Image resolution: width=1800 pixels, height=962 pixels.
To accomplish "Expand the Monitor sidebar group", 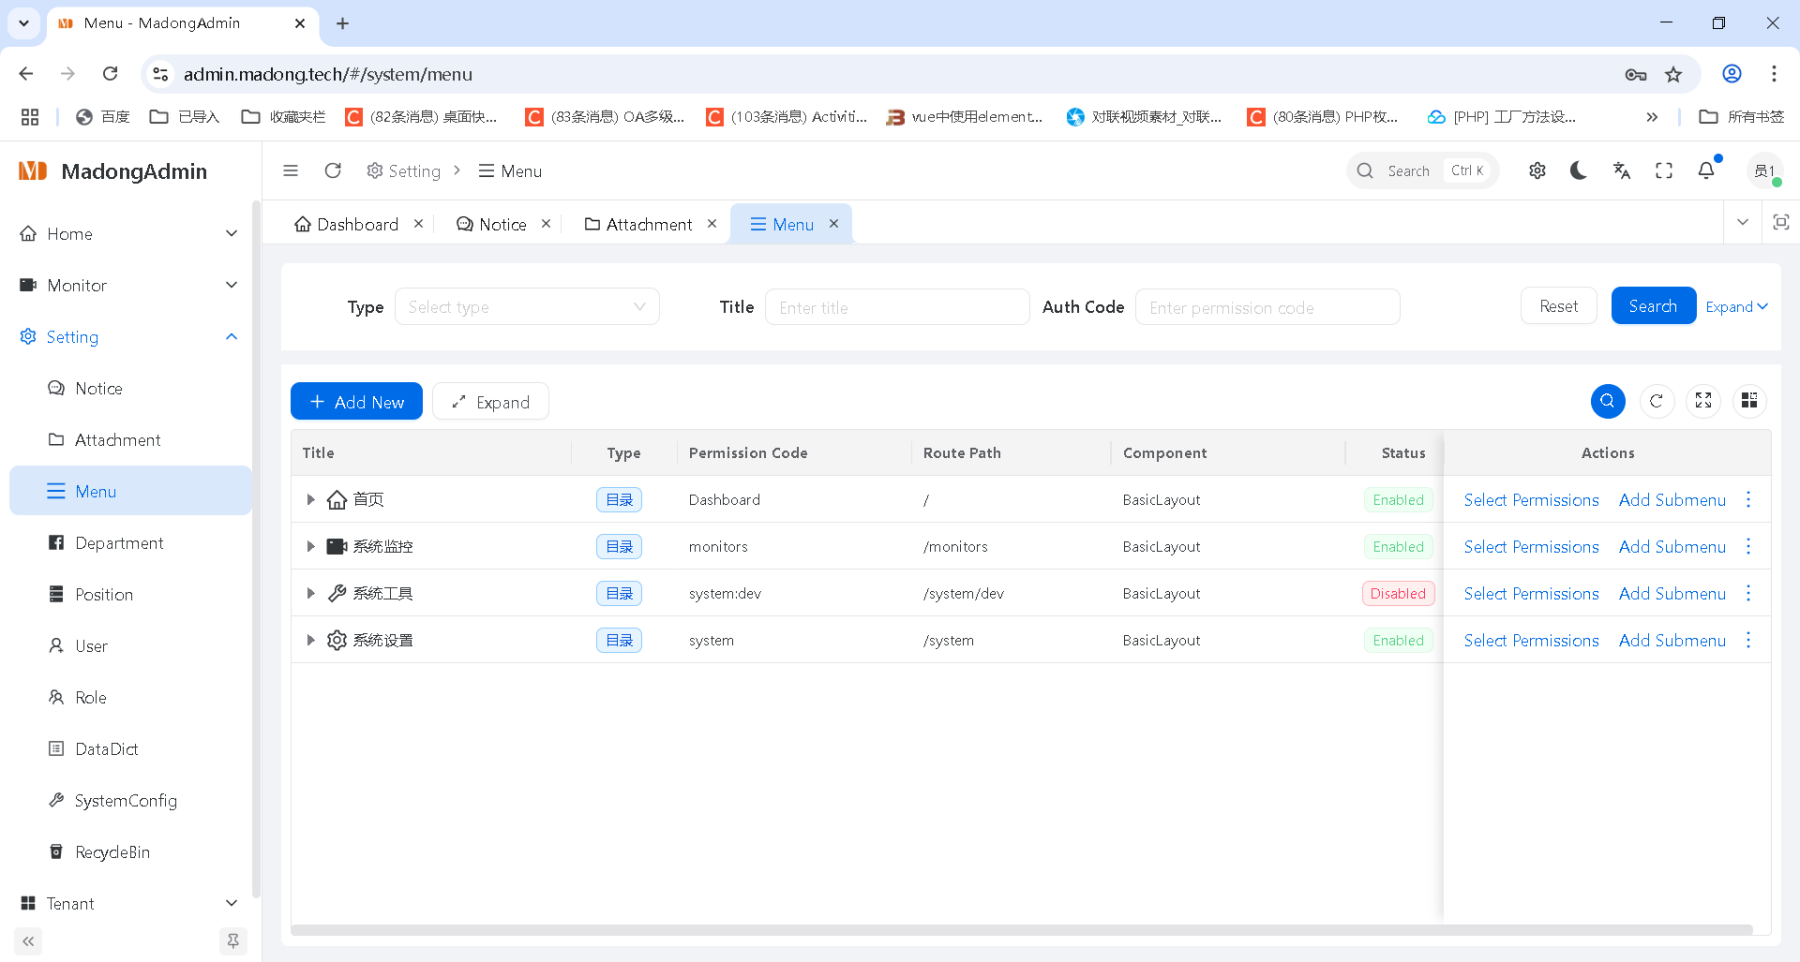I will click(130, 285).
